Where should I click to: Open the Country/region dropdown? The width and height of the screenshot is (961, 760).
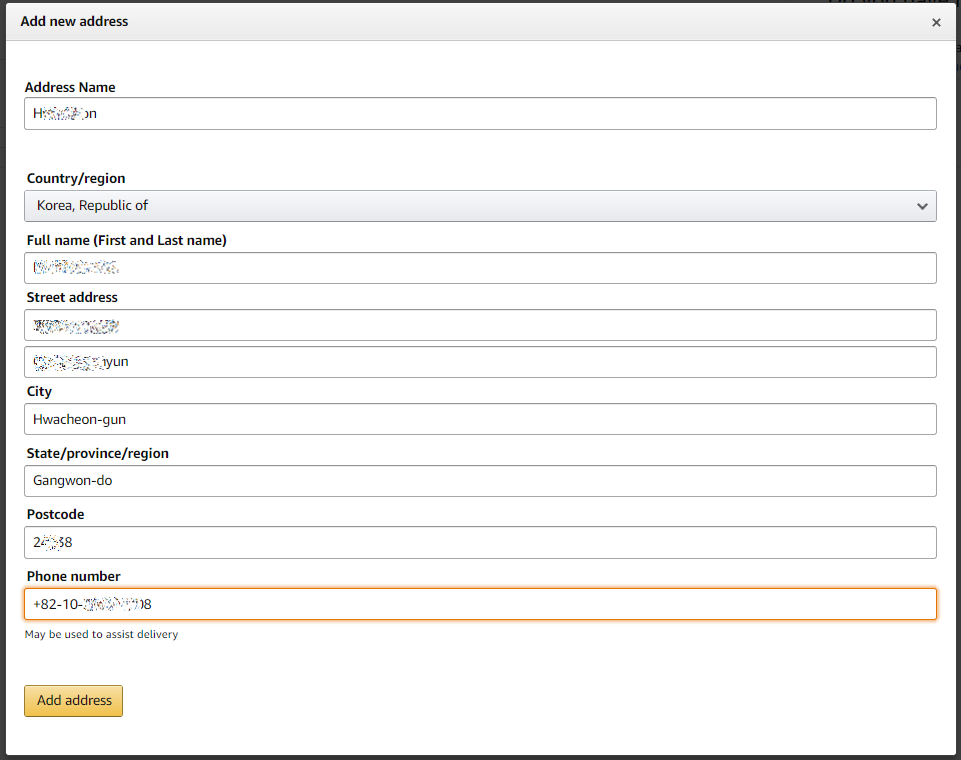(480, 206)
